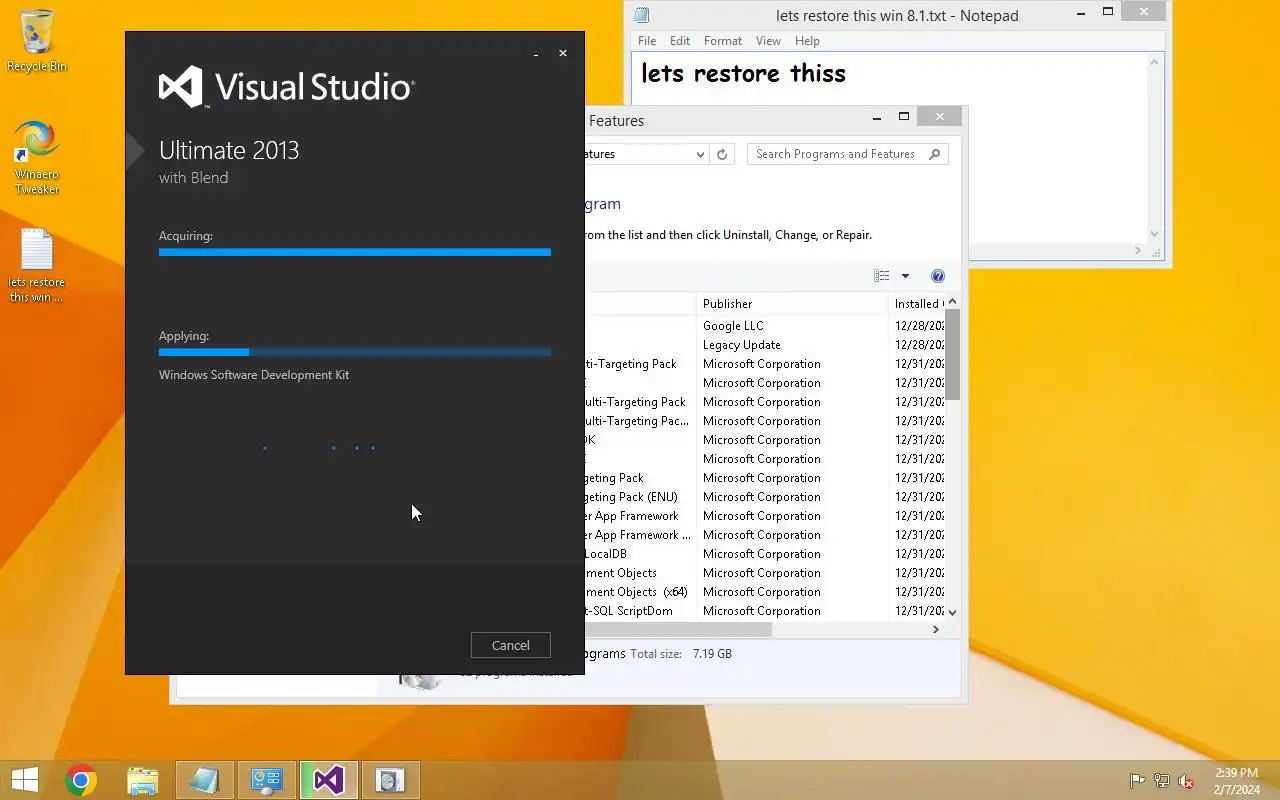The height and width of the screenshot is (800, 1280).
Task: Click the search magnifier in Programs and Features
Action: coord(934,154)
